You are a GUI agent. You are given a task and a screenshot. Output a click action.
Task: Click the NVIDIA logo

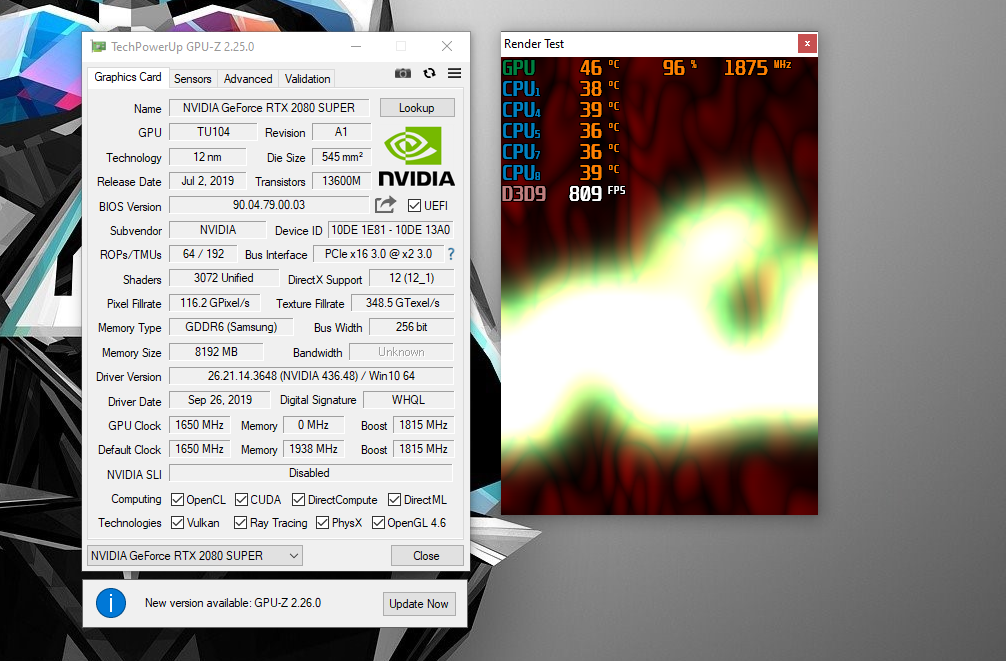pos(416,156)
